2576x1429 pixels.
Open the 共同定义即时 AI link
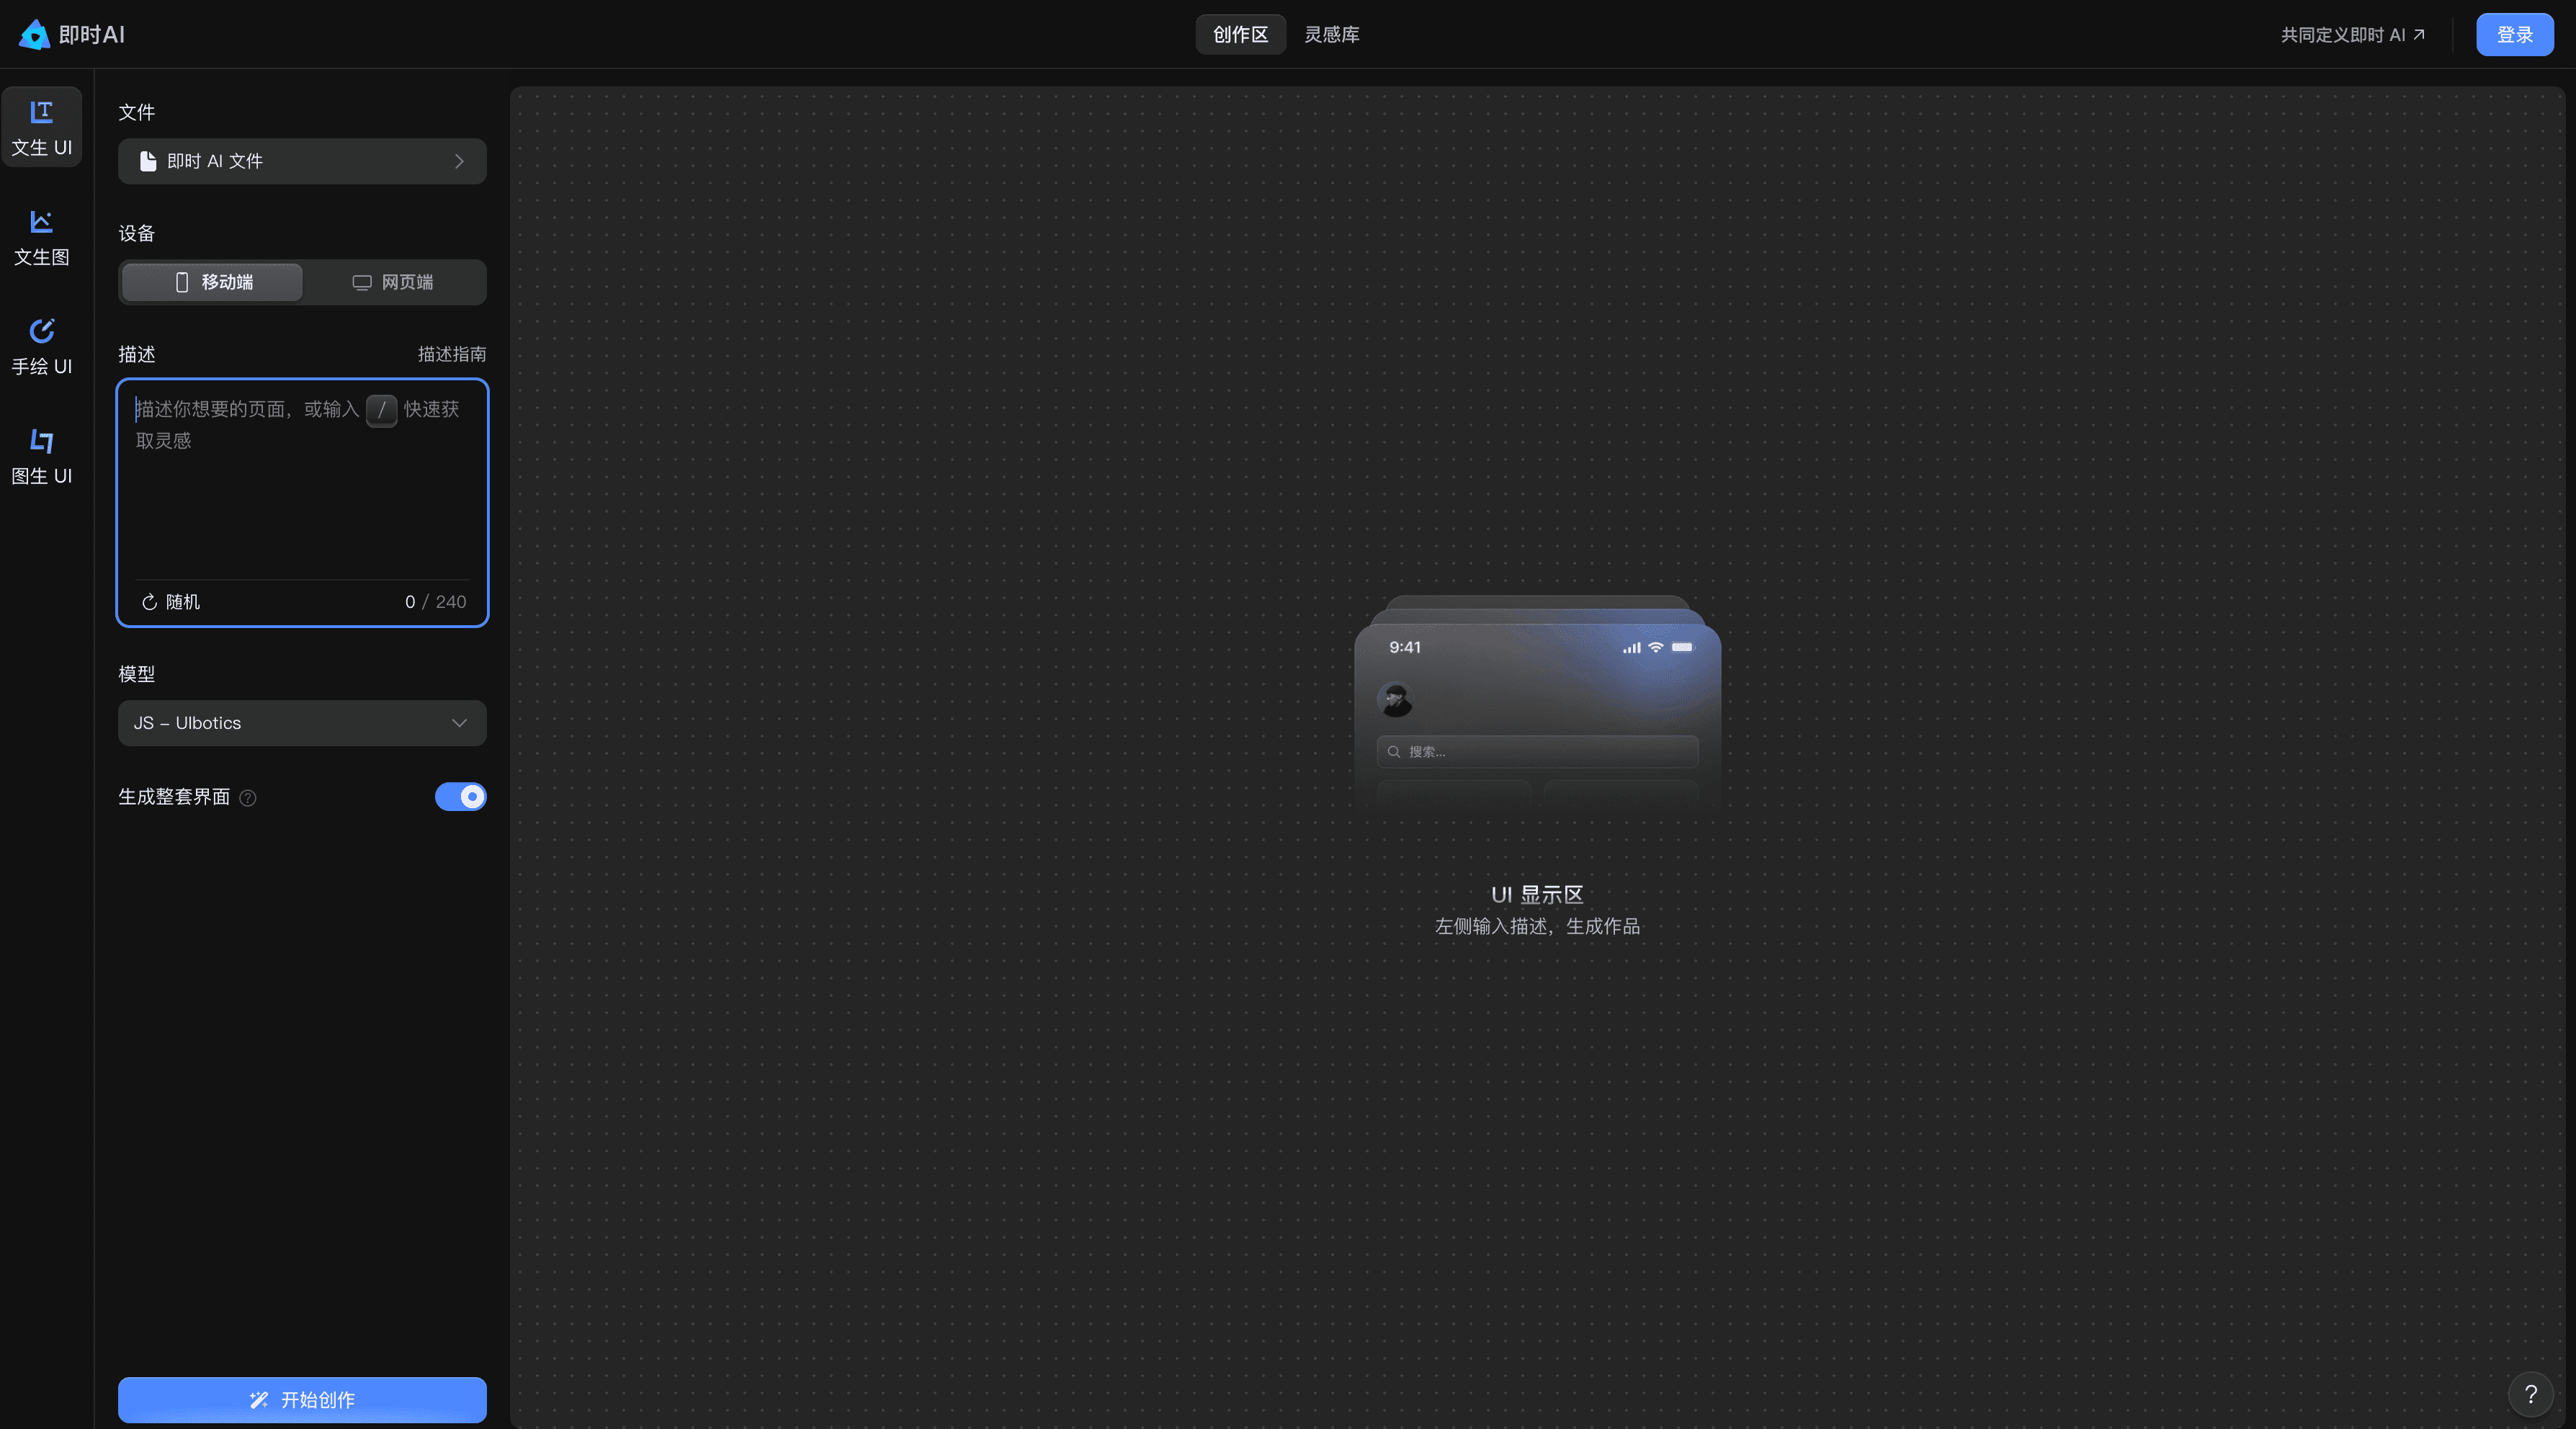2352,35
